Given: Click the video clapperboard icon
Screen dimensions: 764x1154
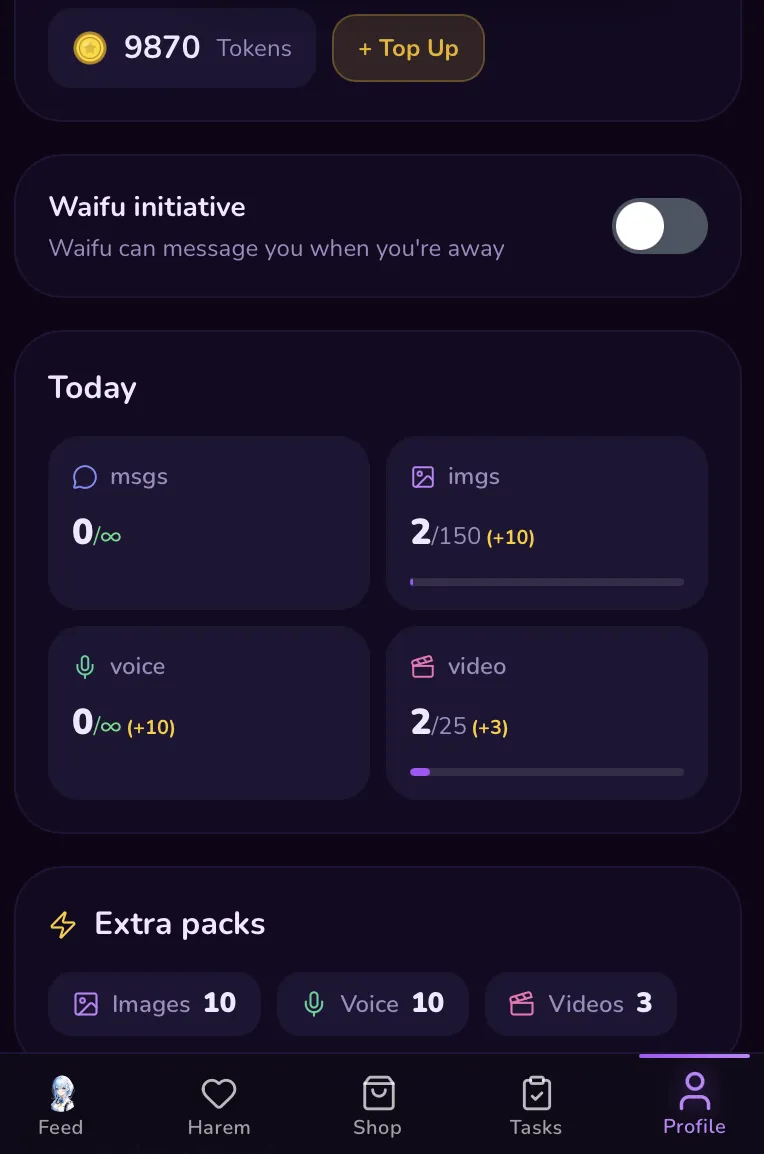Looking at the screenshot, I should point(421,667).
